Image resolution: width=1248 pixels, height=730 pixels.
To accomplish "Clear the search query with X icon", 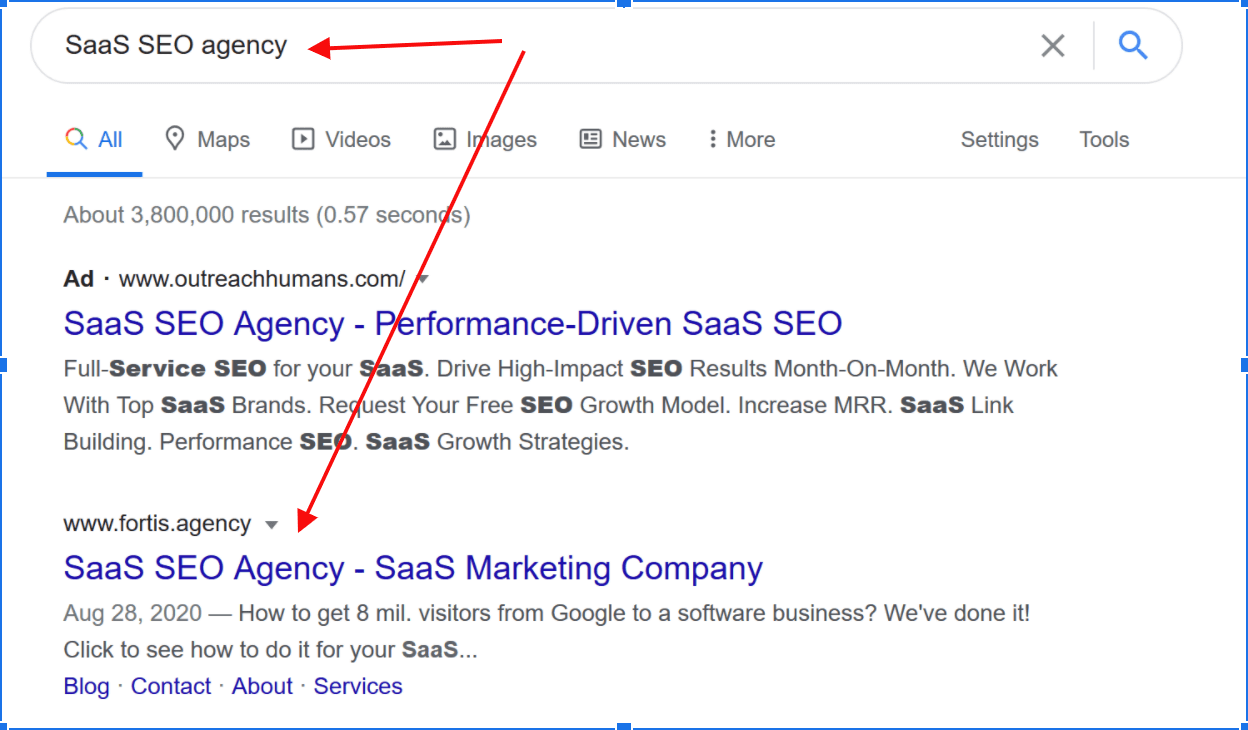I will click(x=1052, y=45).
